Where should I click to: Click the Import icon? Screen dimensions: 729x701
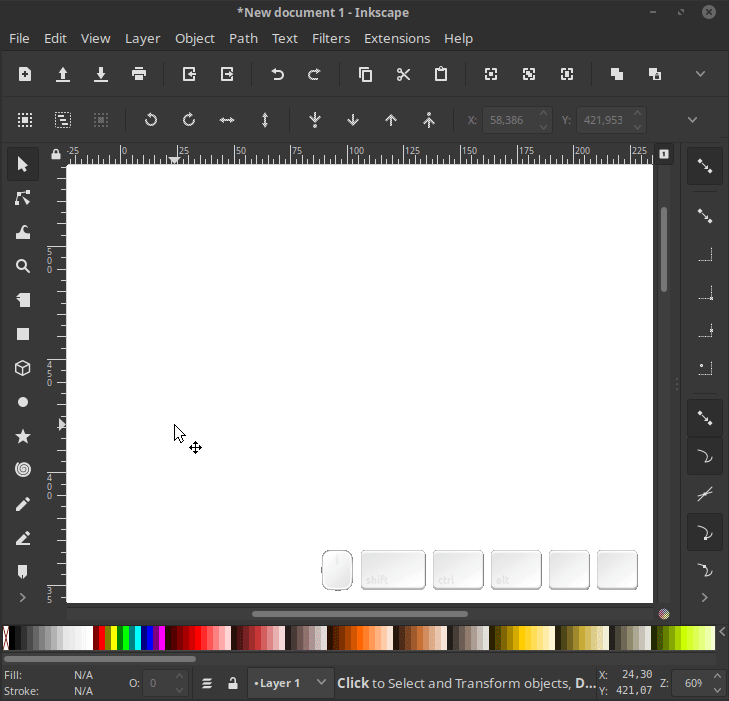(189, 74)
